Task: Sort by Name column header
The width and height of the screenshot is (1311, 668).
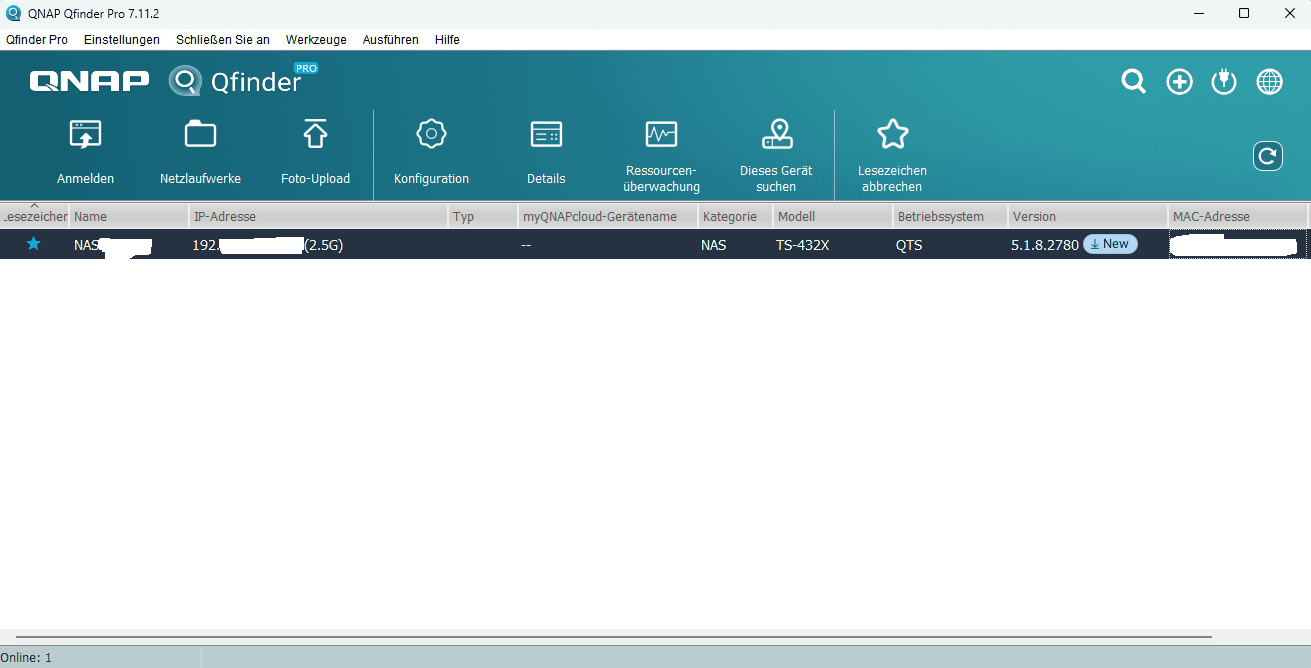Action: [x=129, y=216]
